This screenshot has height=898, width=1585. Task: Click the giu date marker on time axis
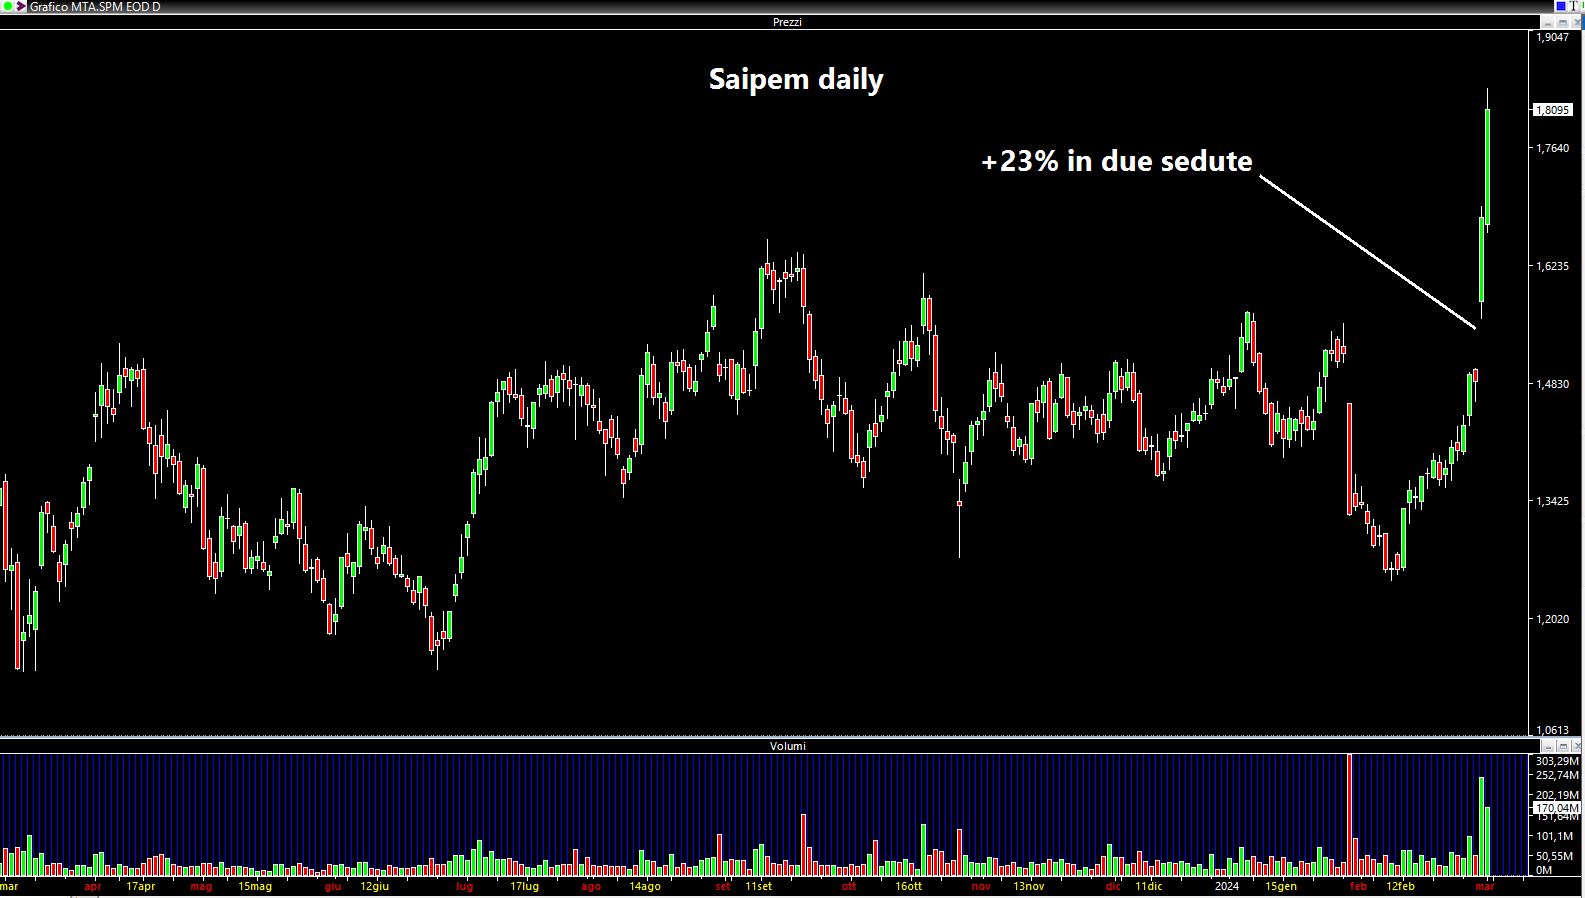click(333, 886)
